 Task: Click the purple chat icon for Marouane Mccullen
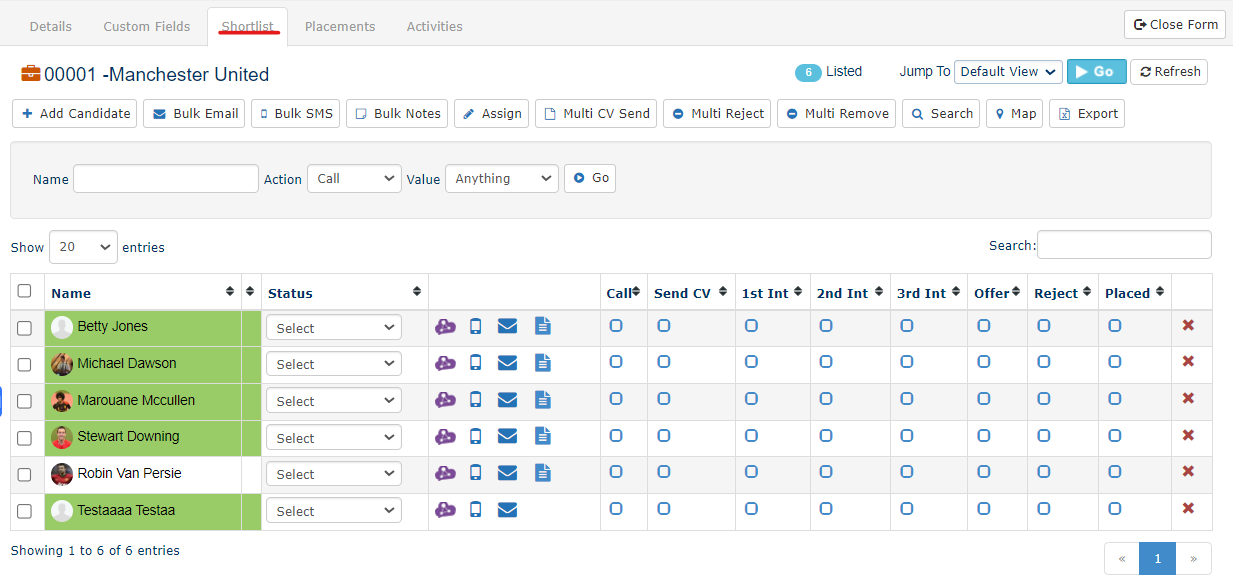(445, 400)
